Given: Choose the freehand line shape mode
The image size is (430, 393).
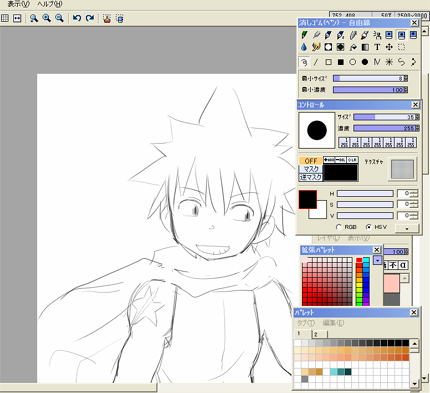Looking at the screenshot, I should tap(304, 62).
